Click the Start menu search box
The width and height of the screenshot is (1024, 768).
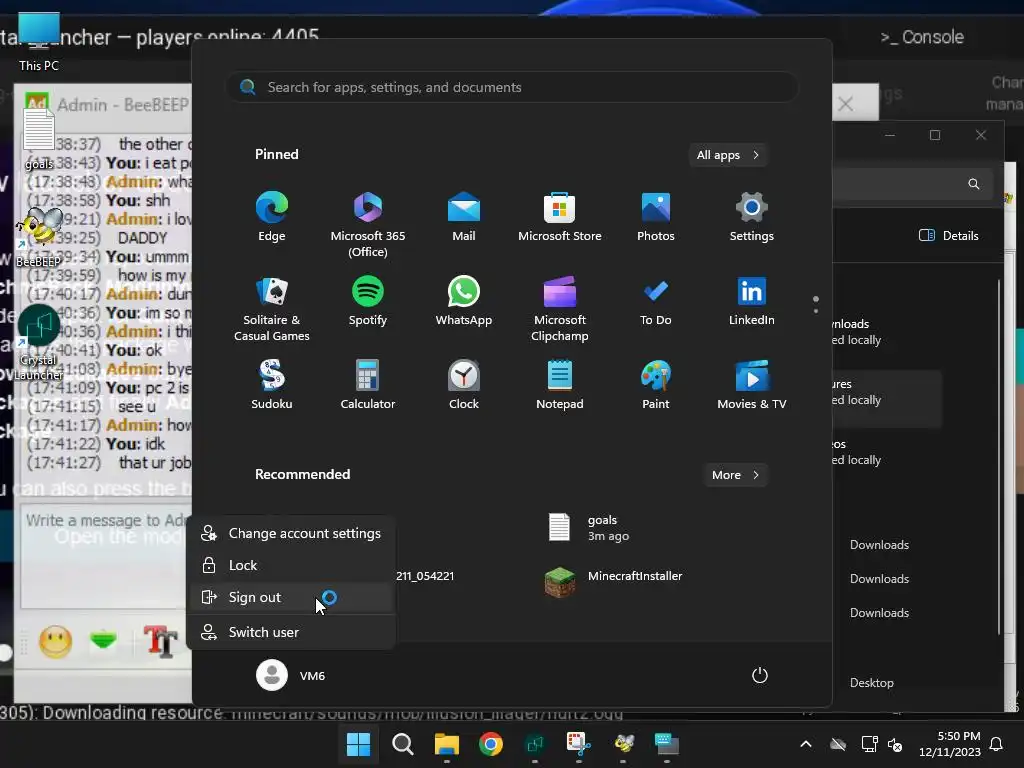(x=512, y=88)
